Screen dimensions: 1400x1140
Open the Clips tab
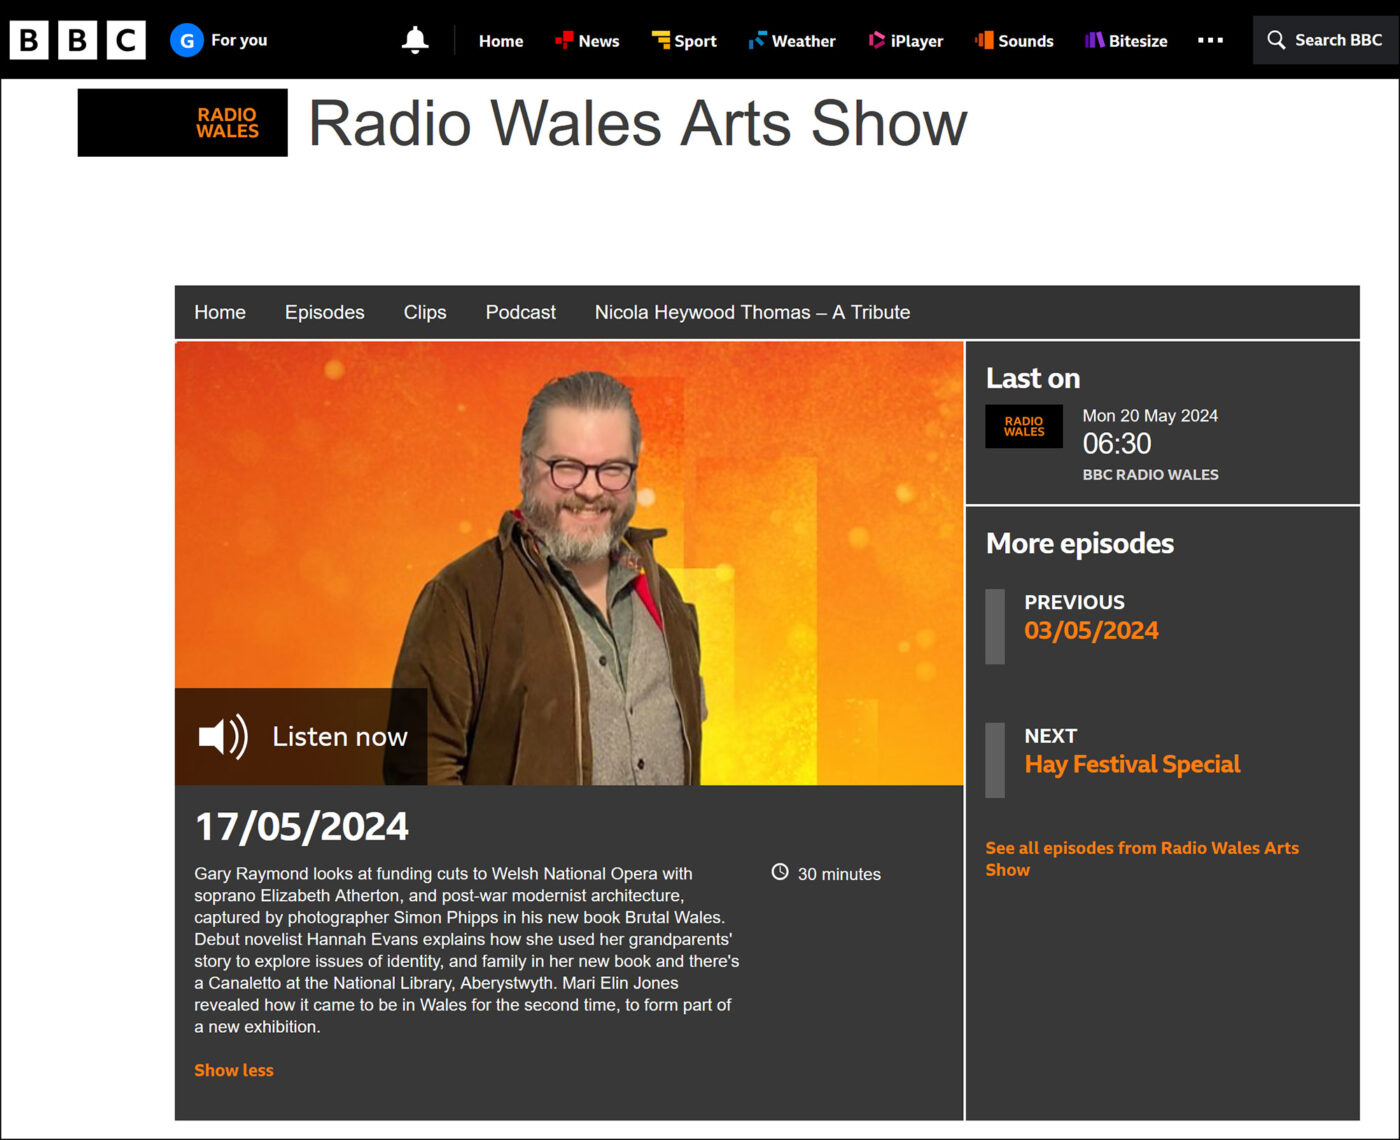425,312
